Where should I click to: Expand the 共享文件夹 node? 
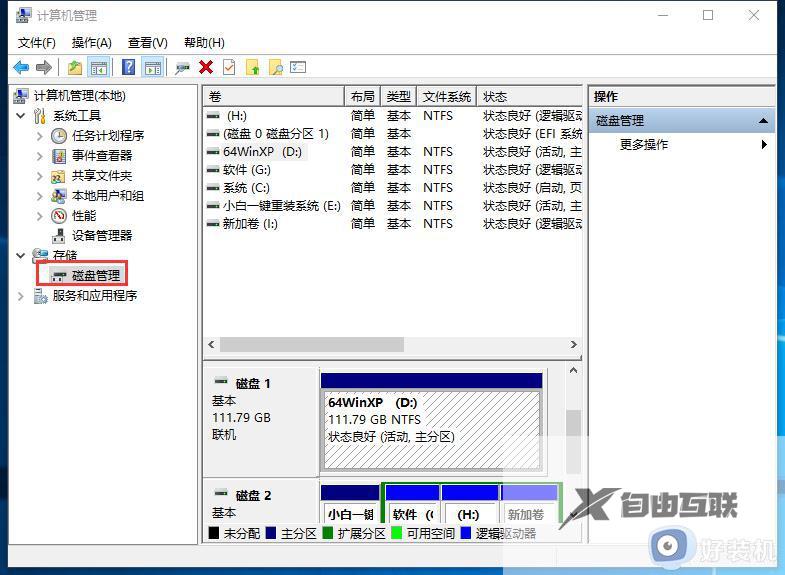40,176
